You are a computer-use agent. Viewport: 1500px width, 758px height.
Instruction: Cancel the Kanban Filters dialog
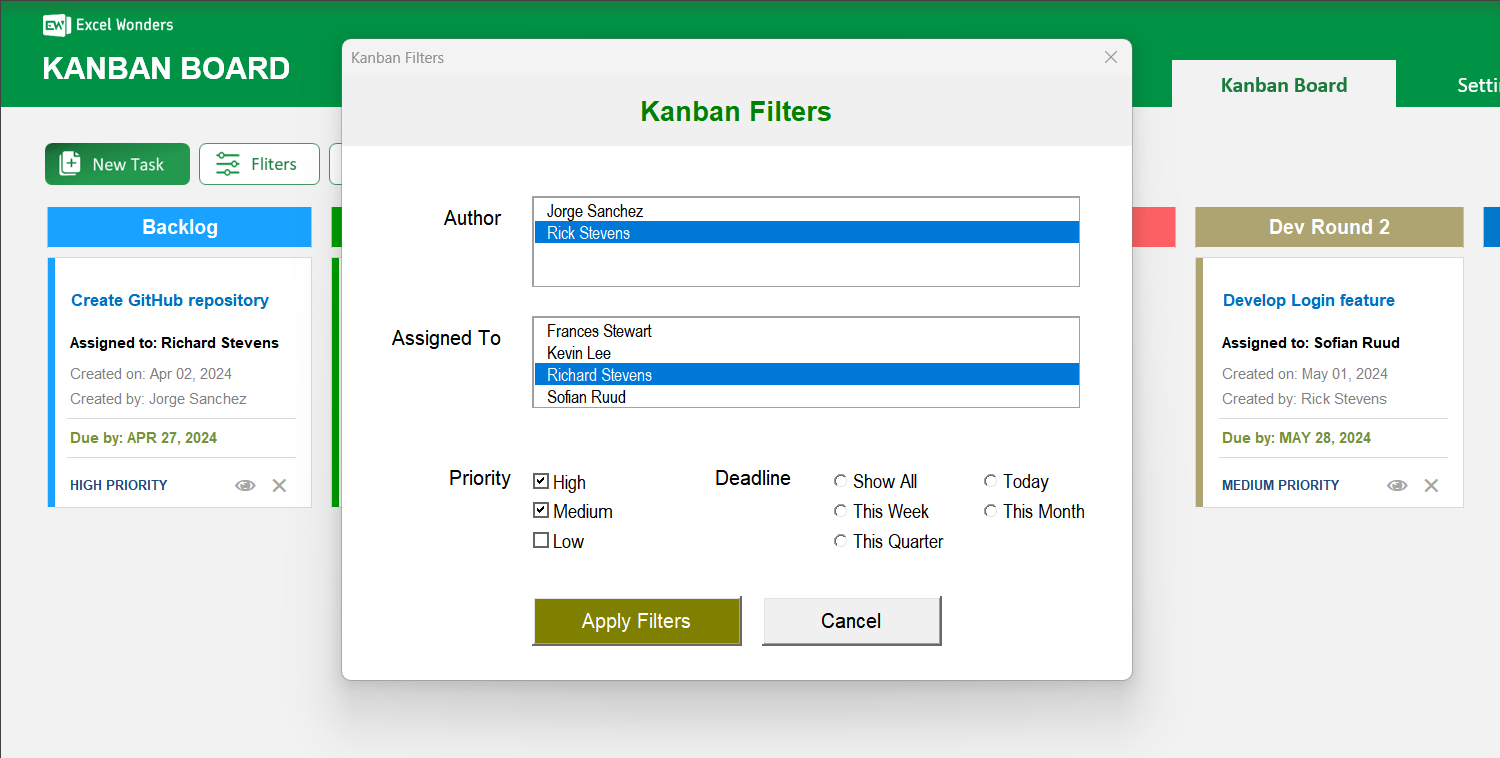851,620
